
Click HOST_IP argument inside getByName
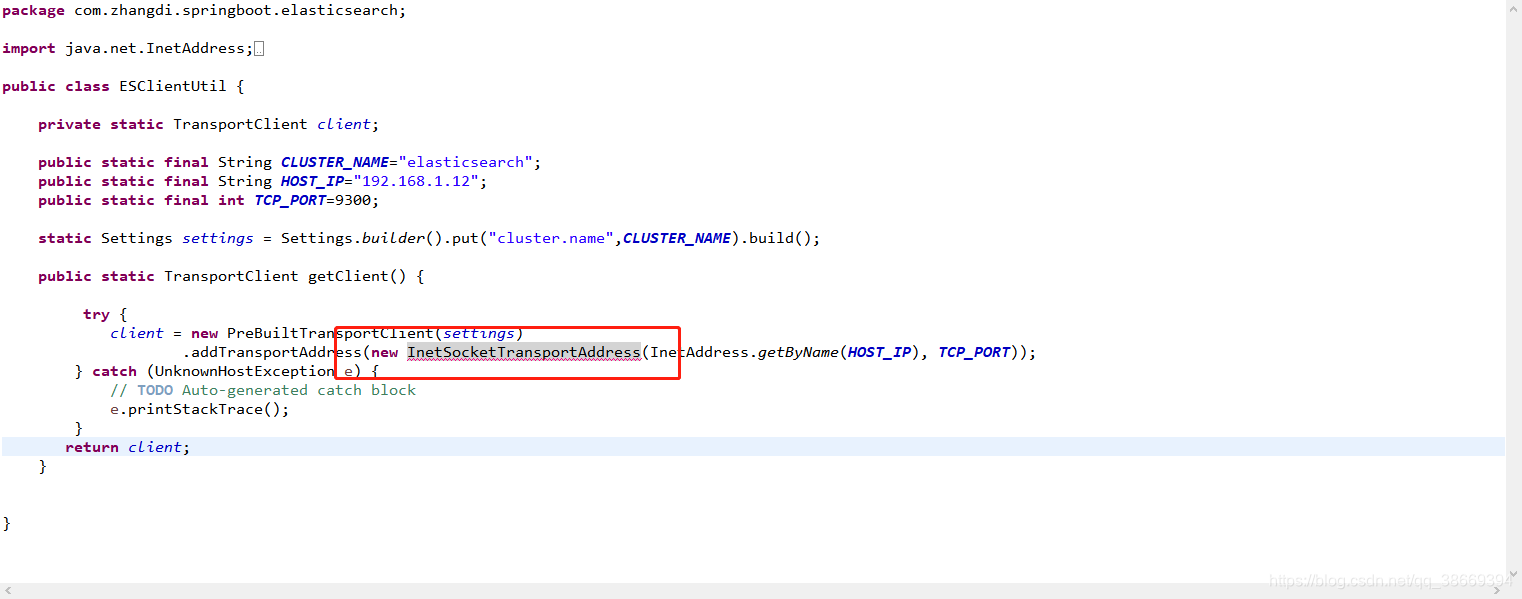point(880,353)
